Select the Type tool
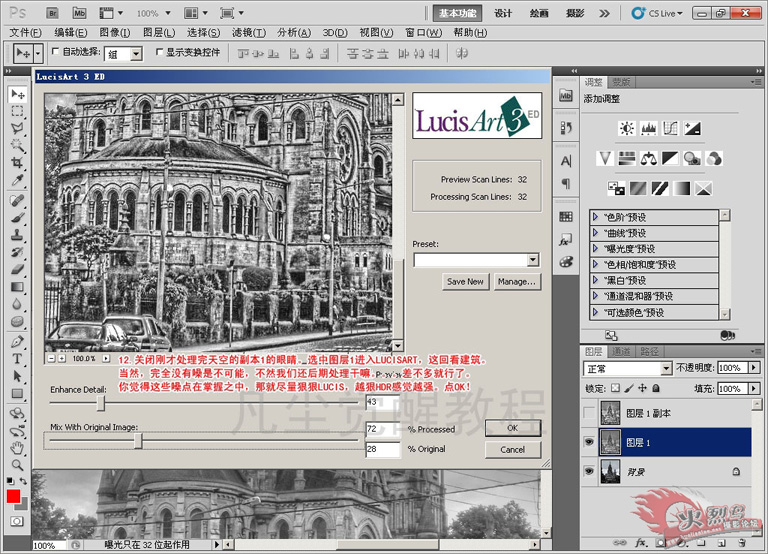 click(18, 359)
